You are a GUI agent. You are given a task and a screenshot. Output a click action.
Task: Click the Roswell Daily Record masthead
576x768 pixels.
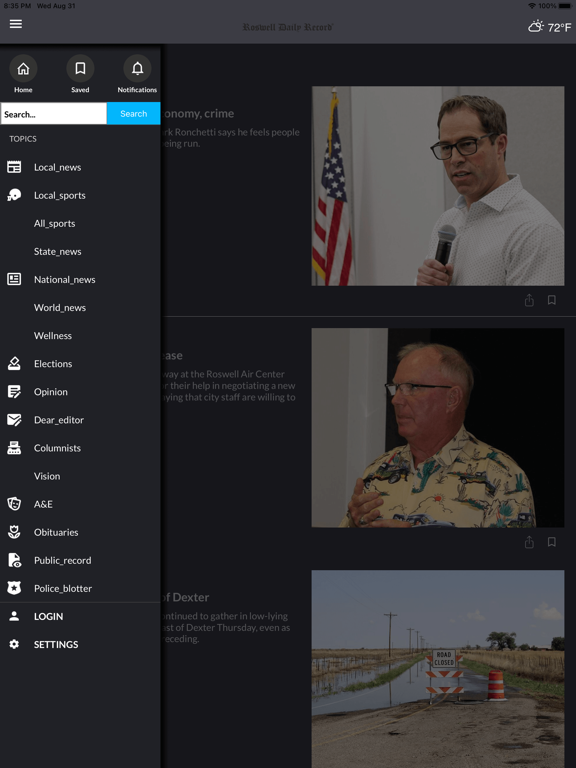[x=288, y=27]
